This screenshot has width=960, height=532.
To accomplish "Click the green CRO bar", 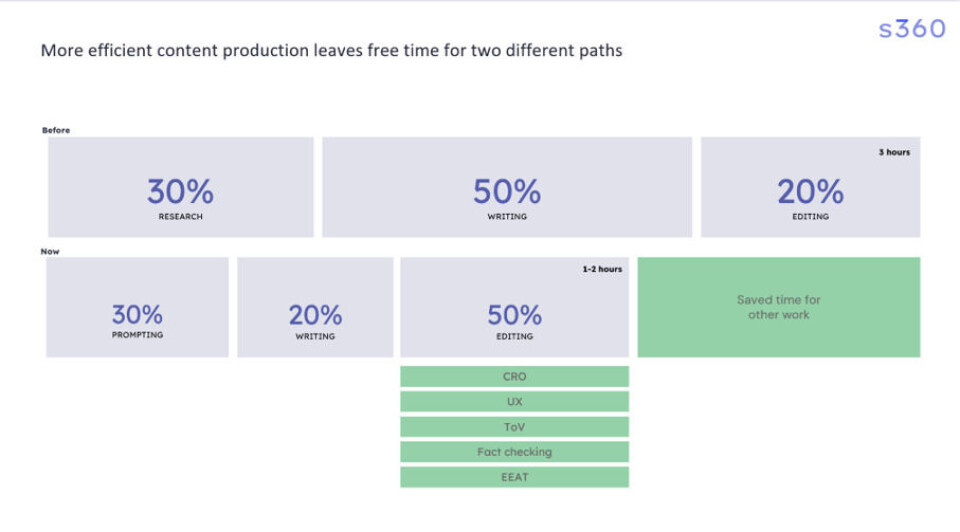I will (x=514, y=377).
